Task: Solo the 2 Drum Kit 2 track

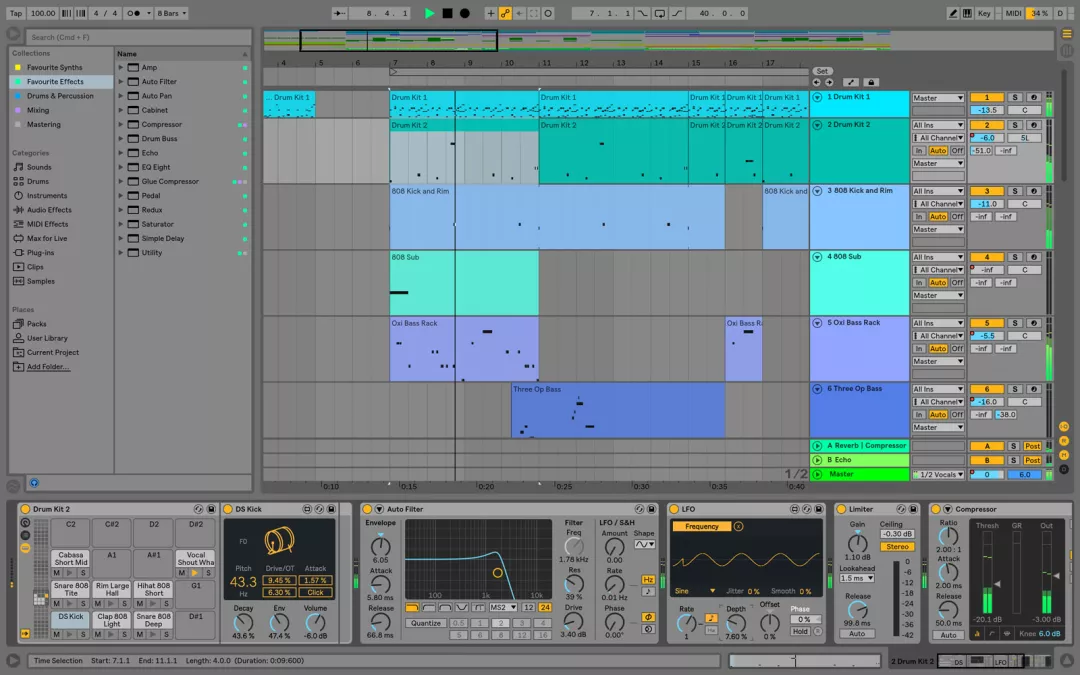Action: (1015, 125)
